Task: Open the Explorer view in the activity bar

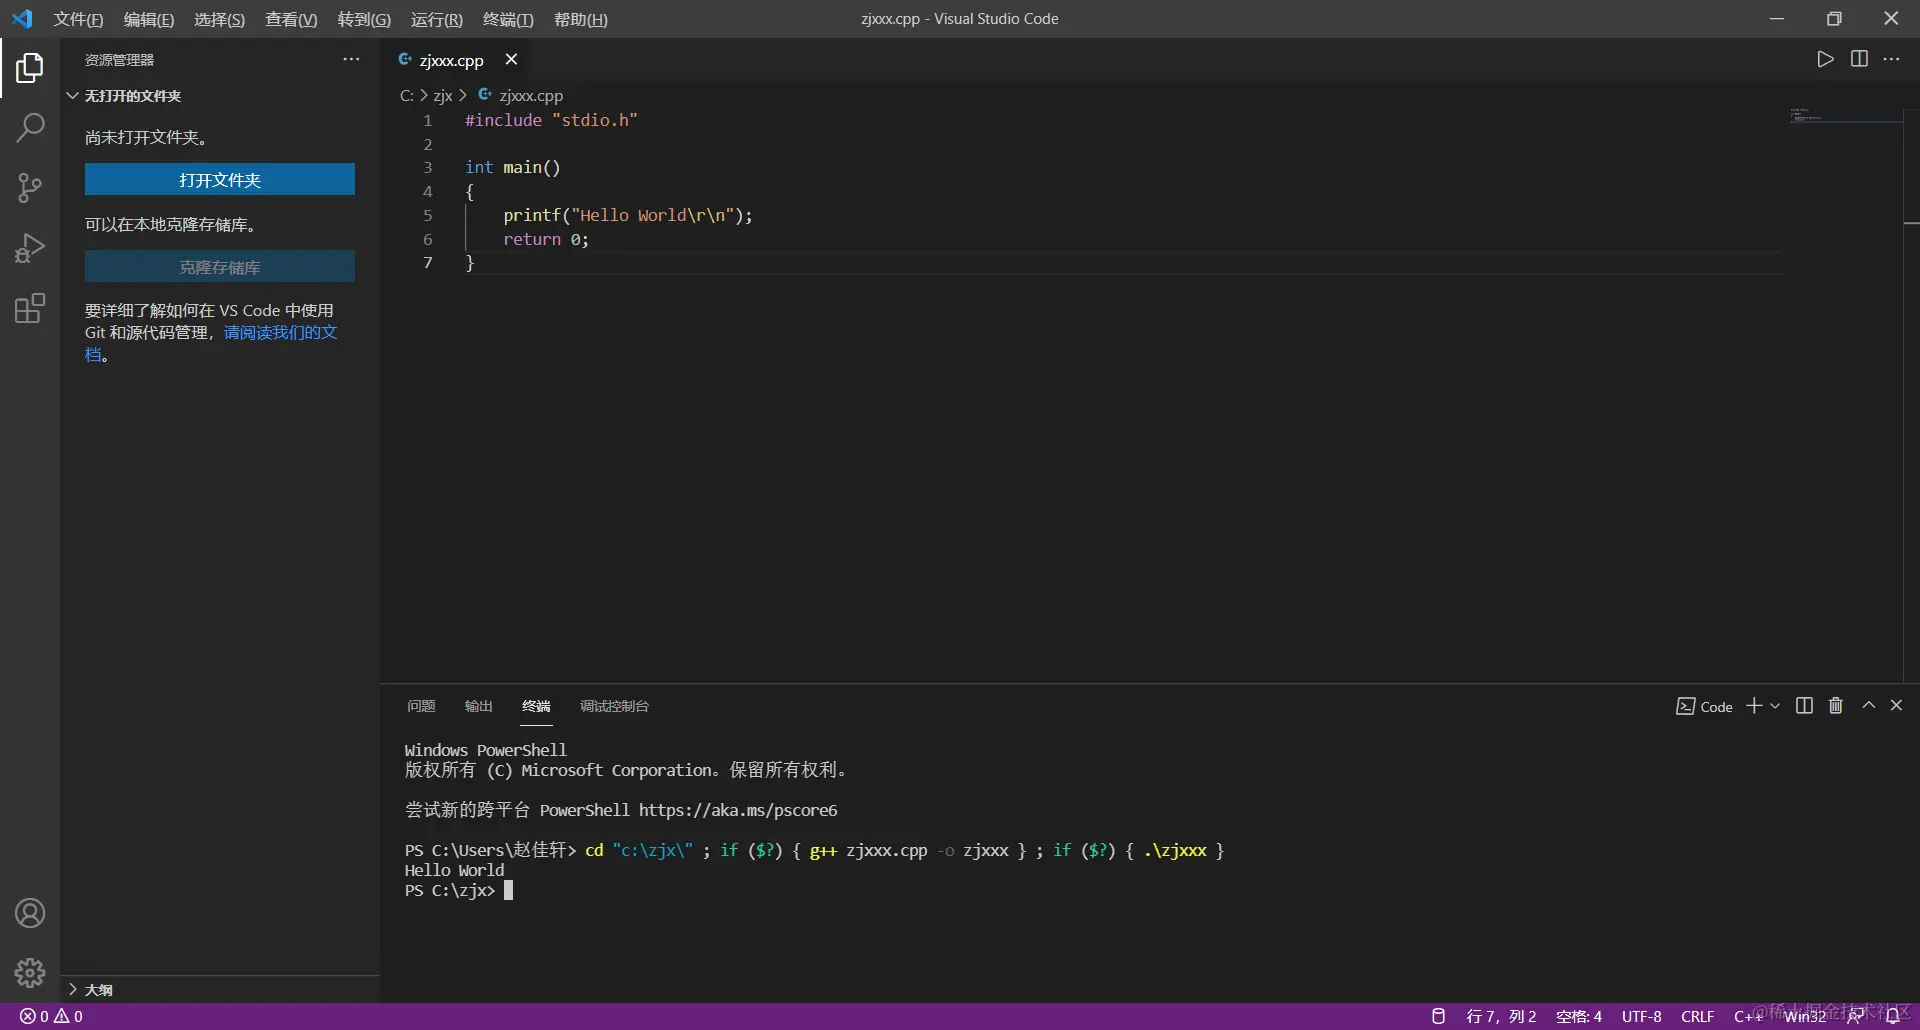Action: point(30,68)
